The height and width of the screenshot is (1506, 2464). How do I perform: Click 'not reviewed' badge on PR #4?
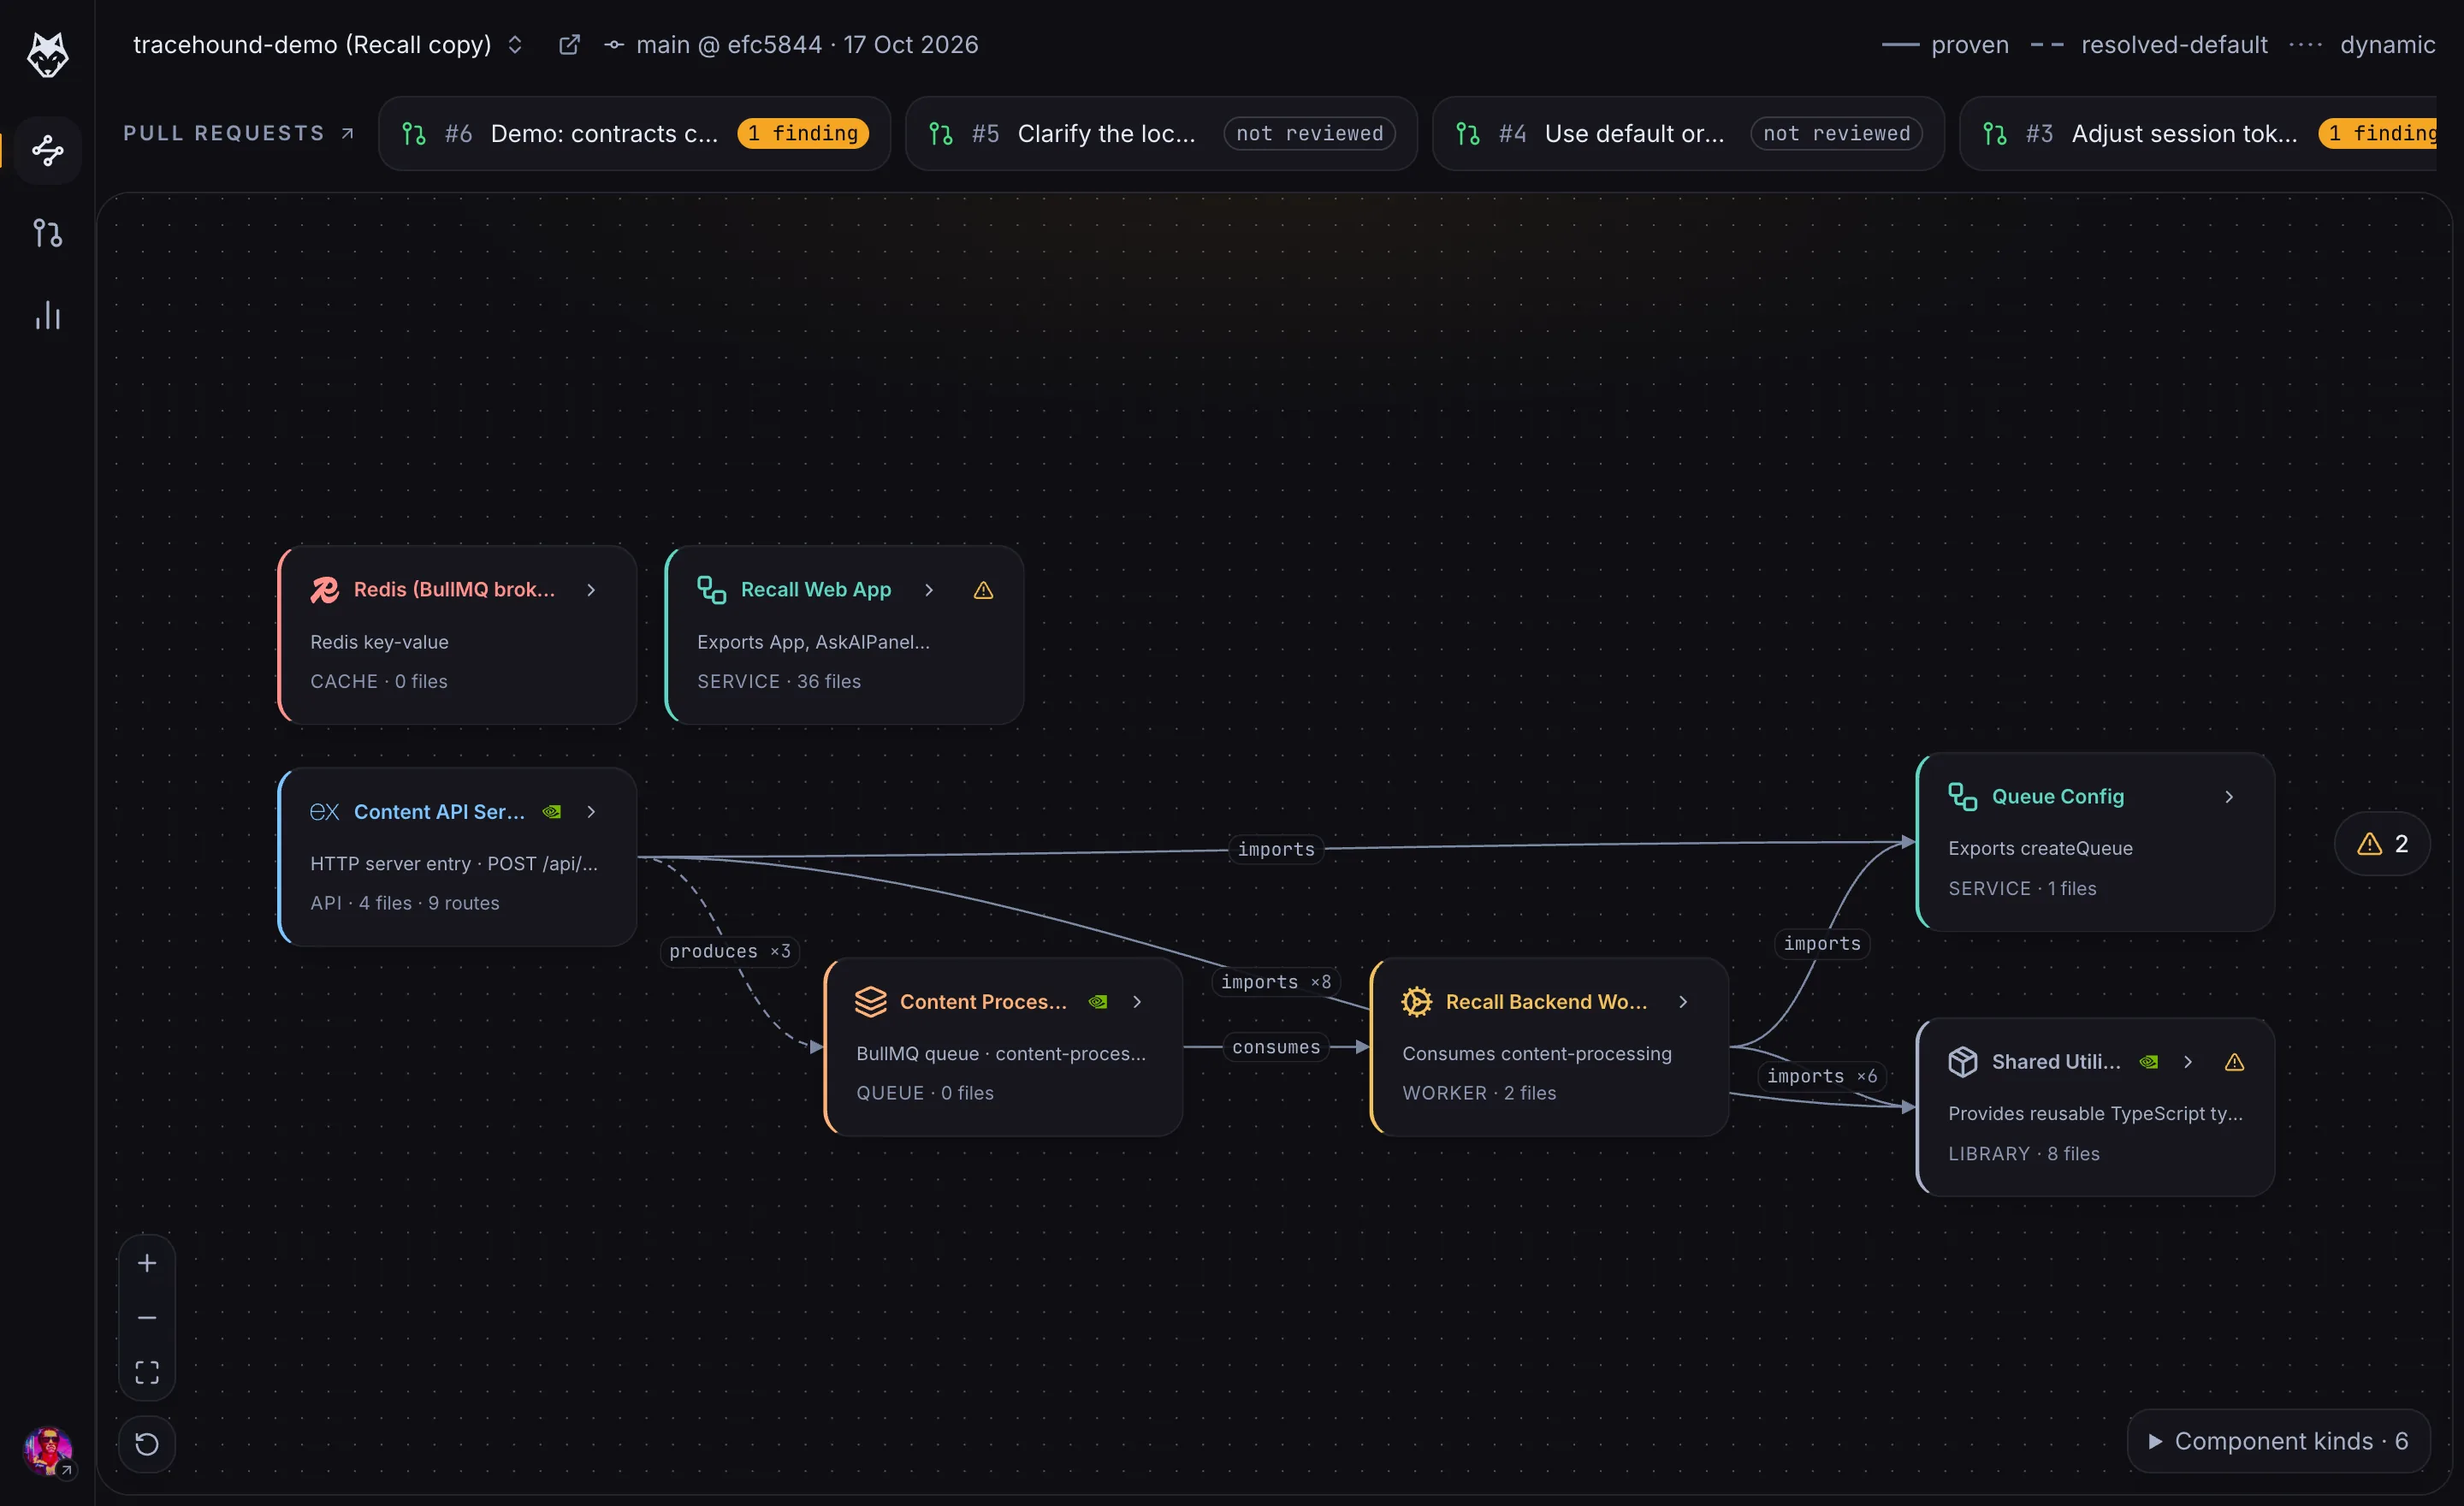point(1836,133)
